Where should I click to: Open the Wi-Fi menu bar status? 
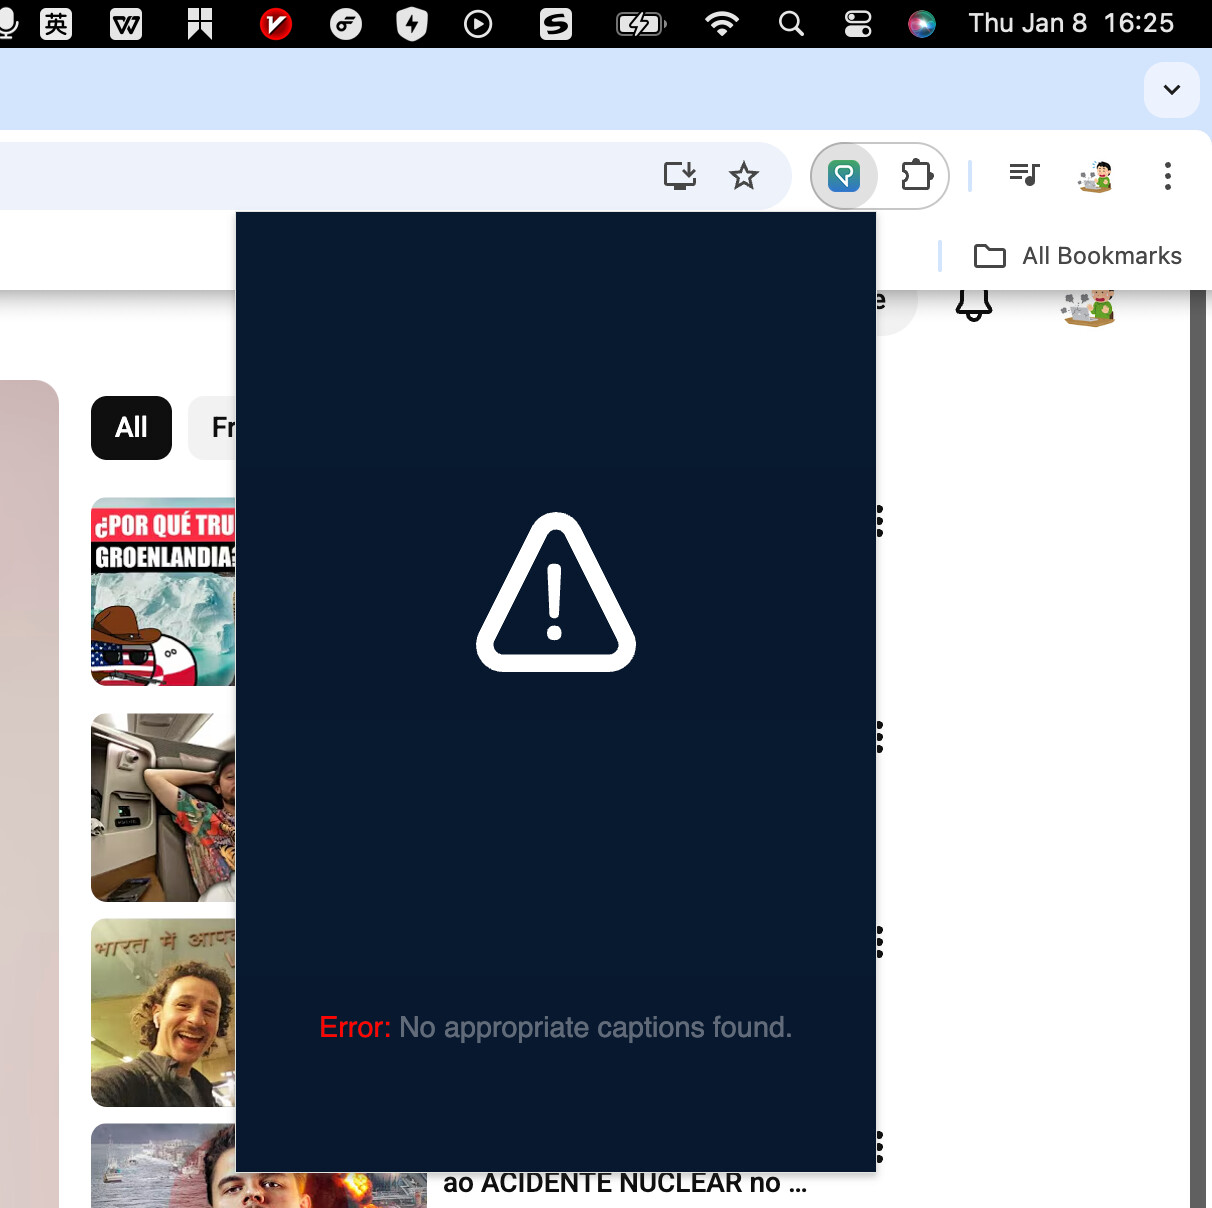[721, 23]
